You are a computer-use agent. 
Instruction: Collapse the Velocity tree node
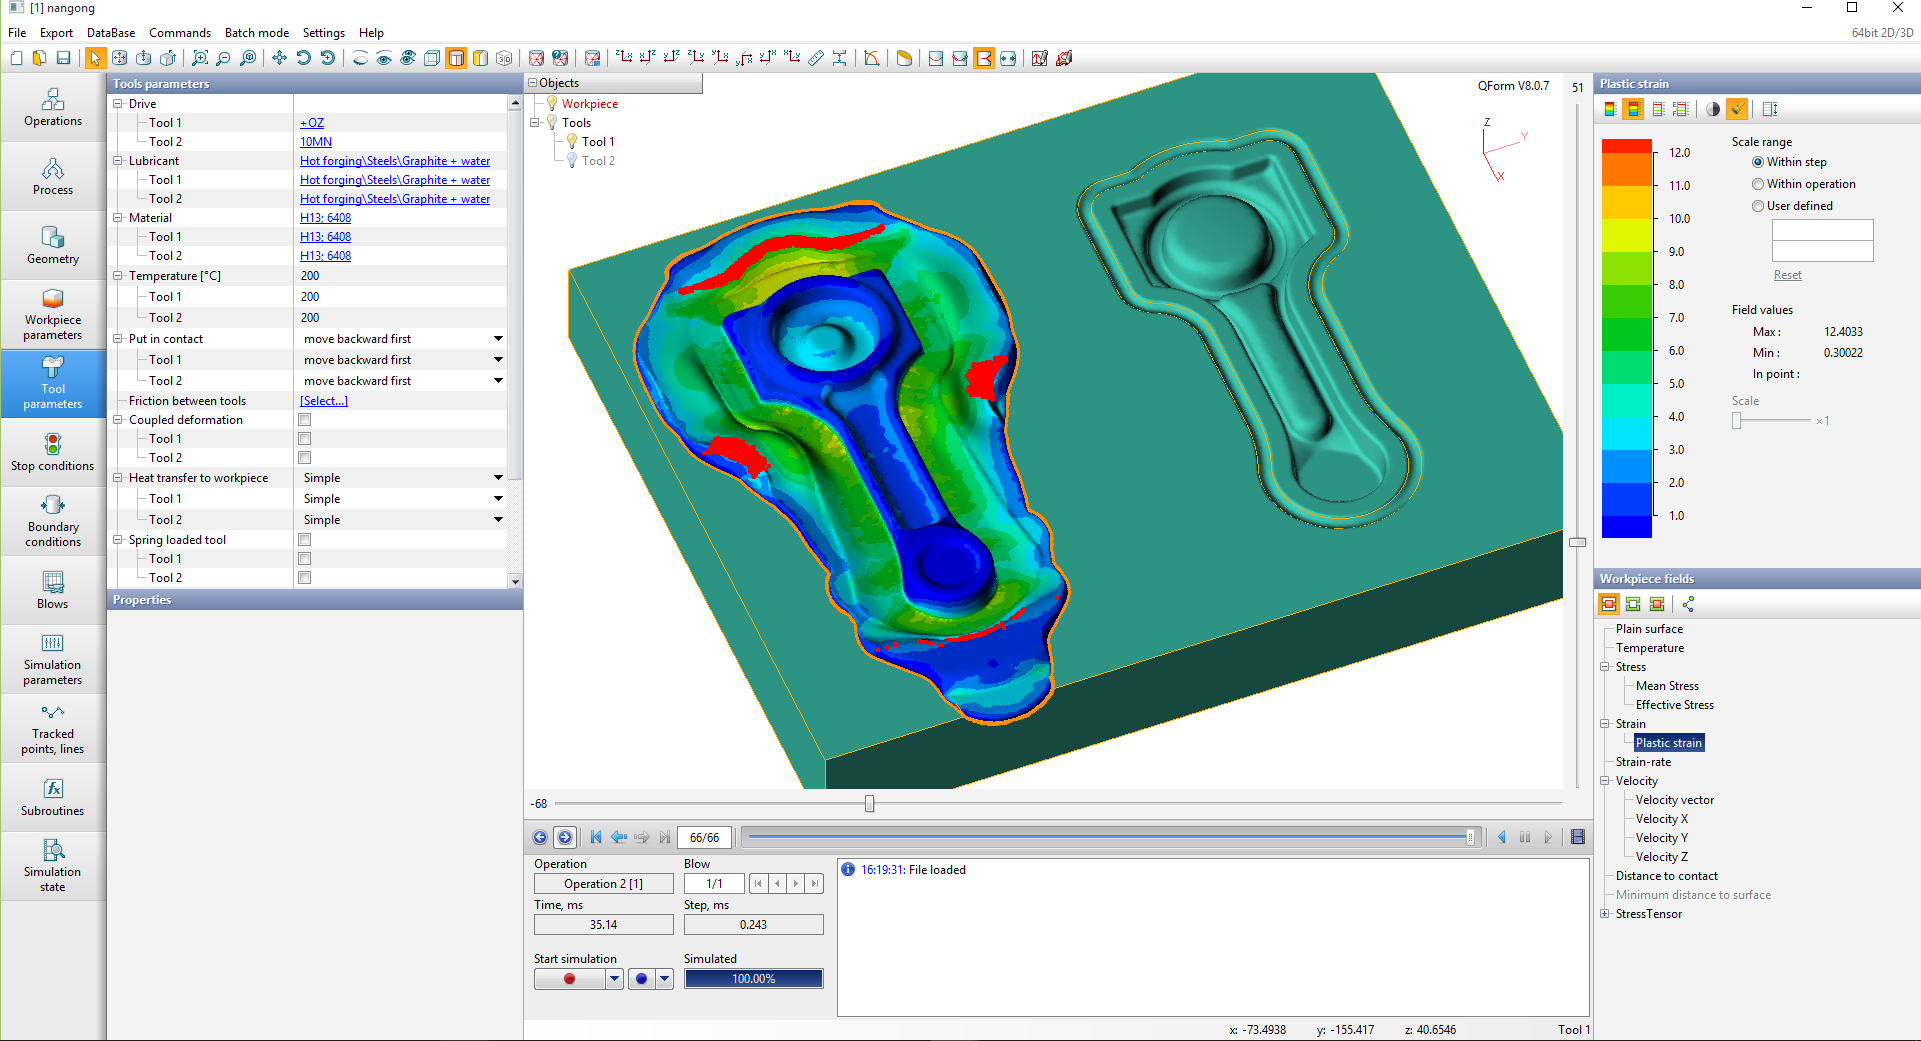point(1605,781)
